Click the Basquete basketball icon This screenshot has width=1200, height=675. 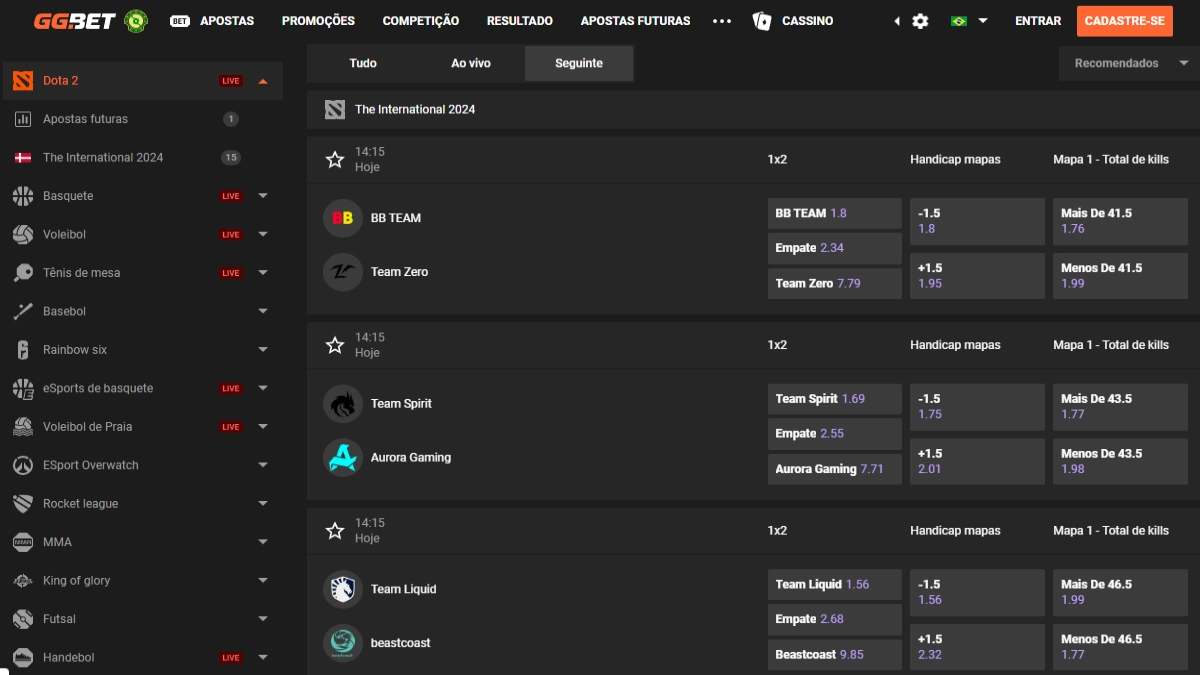[x=23, y=196]
